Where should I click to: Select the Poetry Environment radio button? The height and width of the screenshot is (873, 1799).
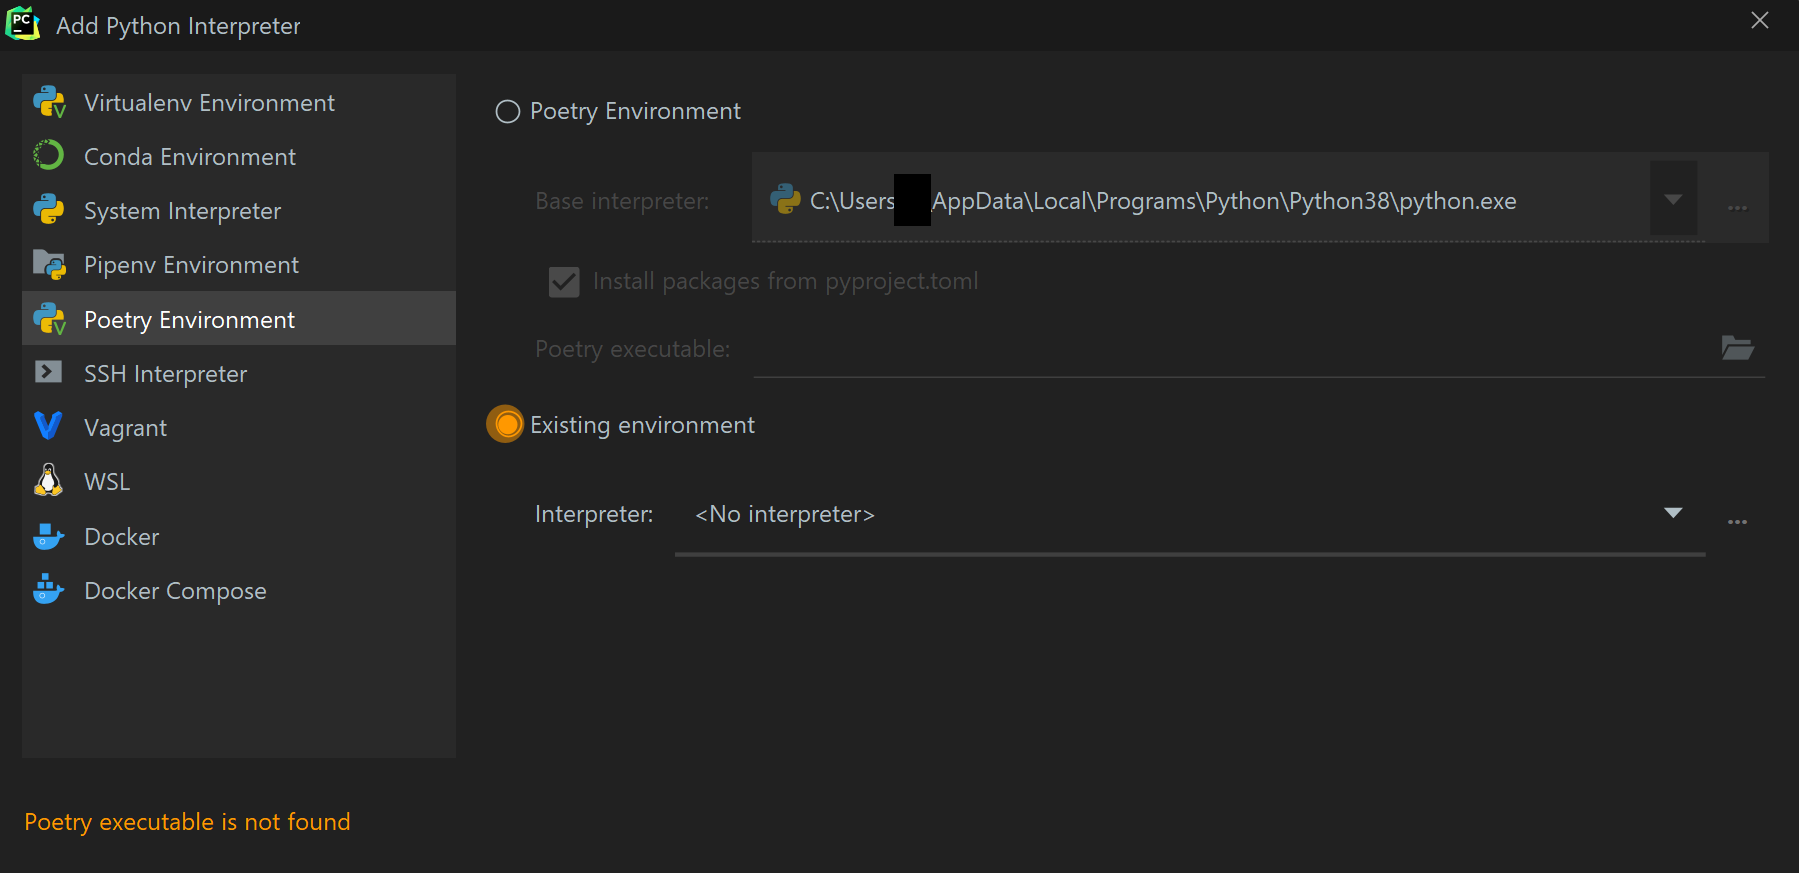(508, 111)
